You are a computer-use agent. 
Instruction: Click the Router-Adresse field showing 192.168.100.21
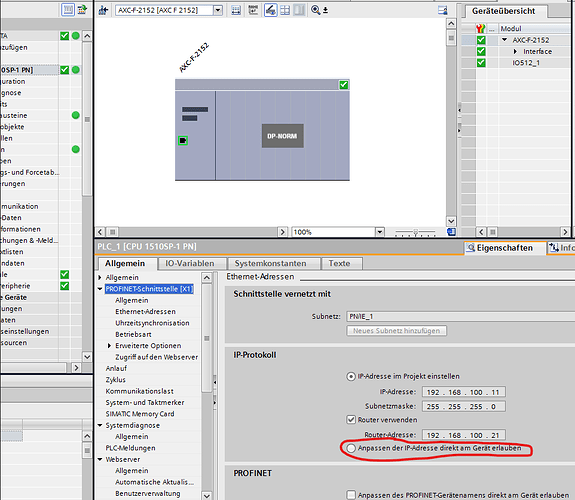click(x=464, y=435)
